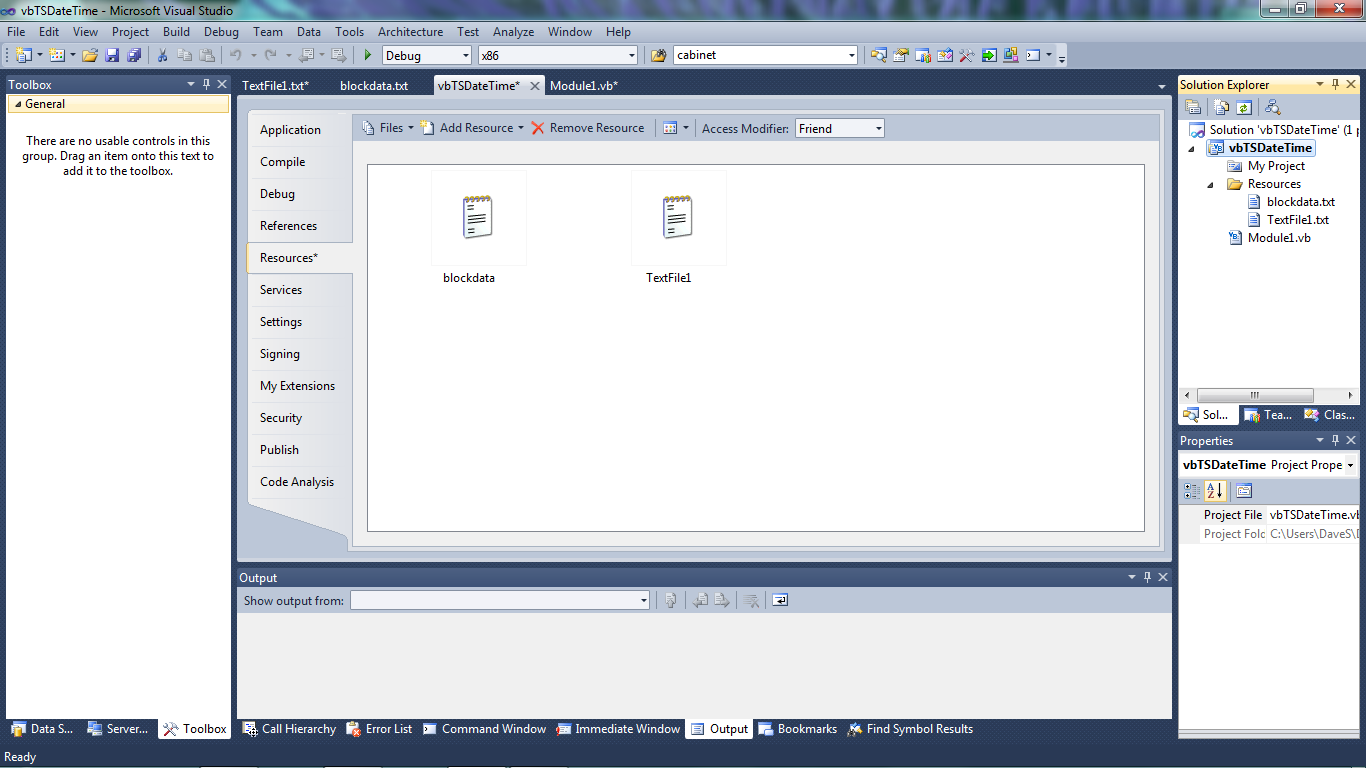Click the Find in Files toolbar icon

pos(658,56)
